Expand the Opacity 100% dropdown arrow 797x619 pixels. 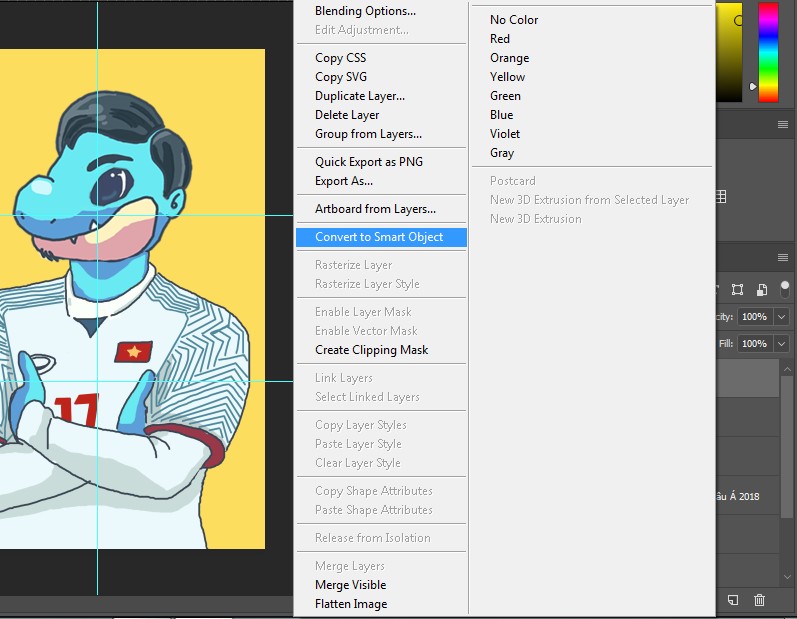tap(781, 317)
